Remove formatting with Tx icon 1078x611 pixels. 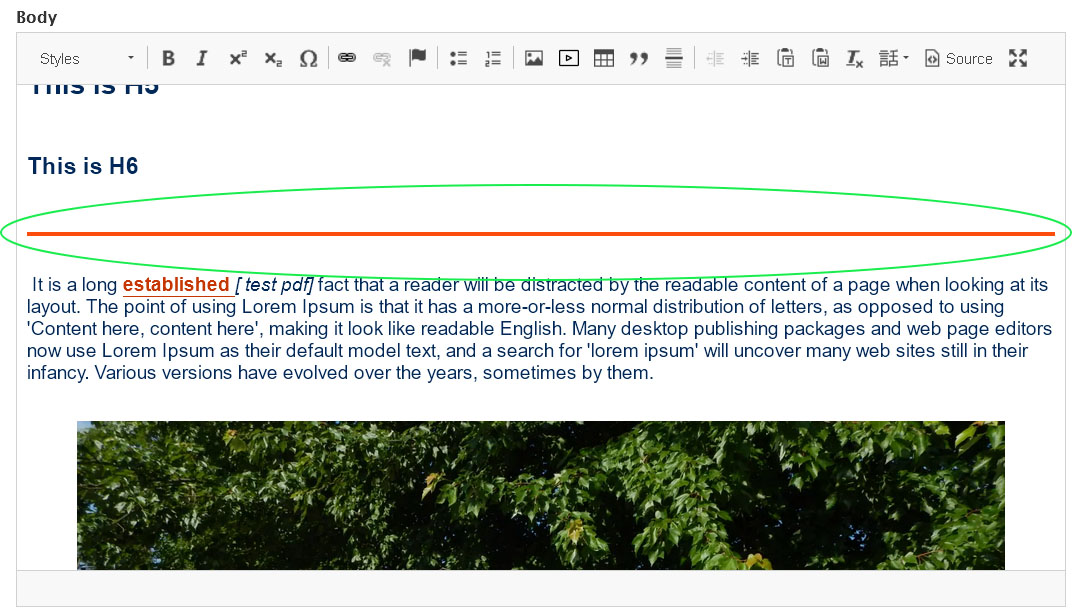coord(855,58)
